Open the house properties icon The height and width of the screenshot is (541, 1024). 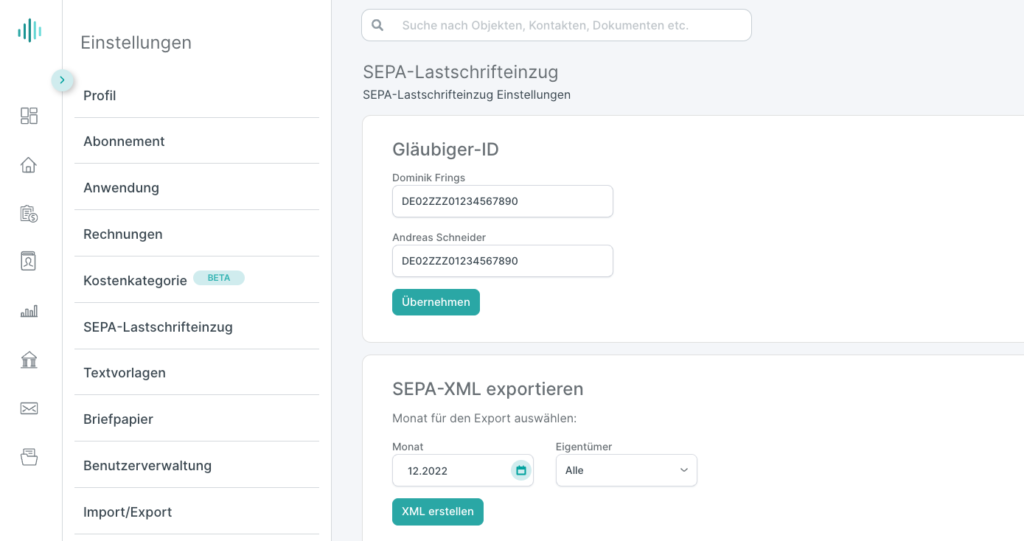click(x=29, y=165)
